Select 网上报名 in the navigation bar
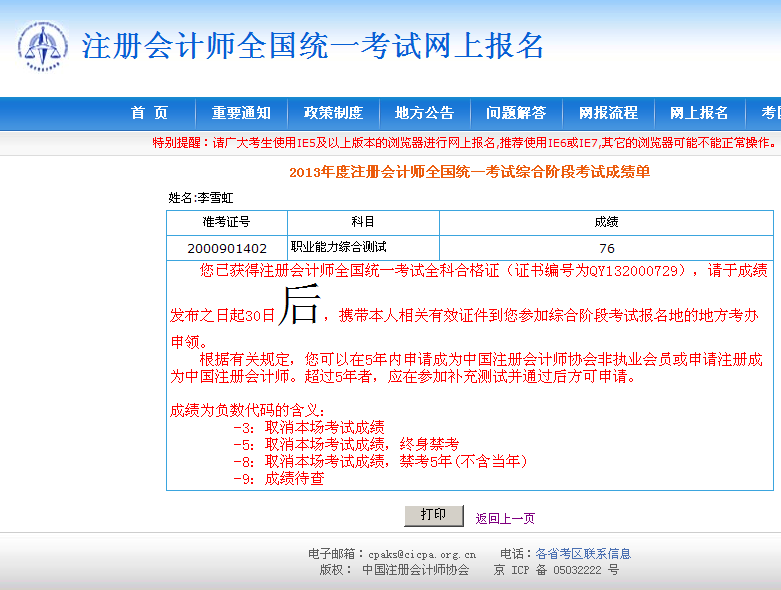This screenshot has width=781, height=590. tap(699, 113)
